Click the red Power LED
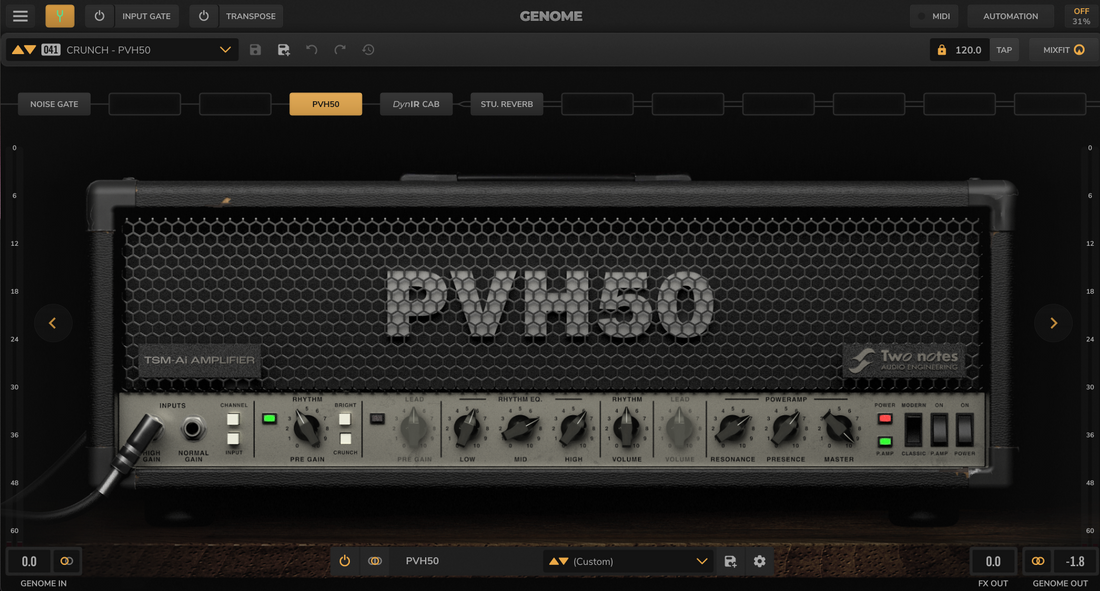Viewport: 1100px width, 591px height. (885, 419)
